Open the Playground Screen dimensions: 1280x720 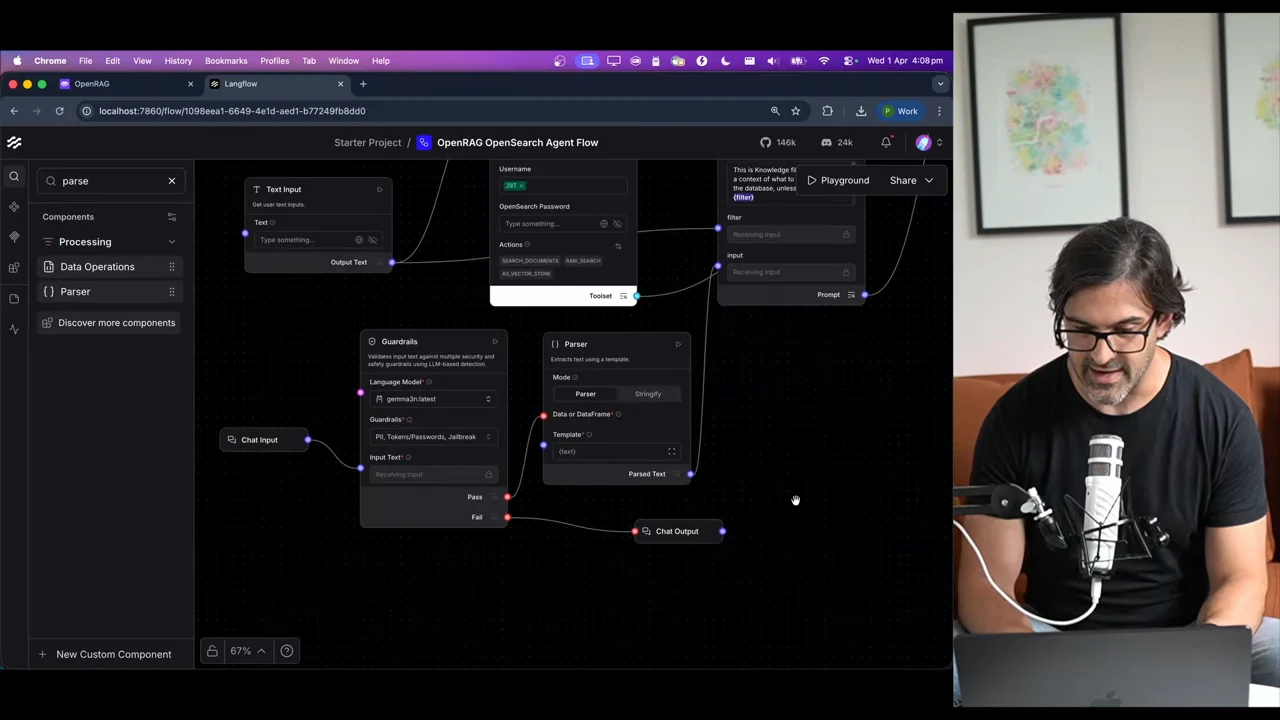(x=838, y=181)
